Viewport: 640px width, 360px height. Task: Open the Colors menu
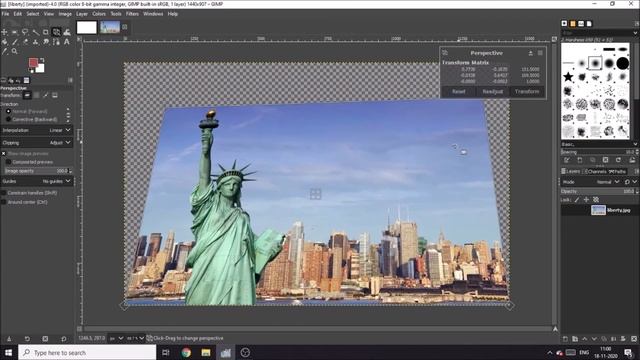[99, 14]
